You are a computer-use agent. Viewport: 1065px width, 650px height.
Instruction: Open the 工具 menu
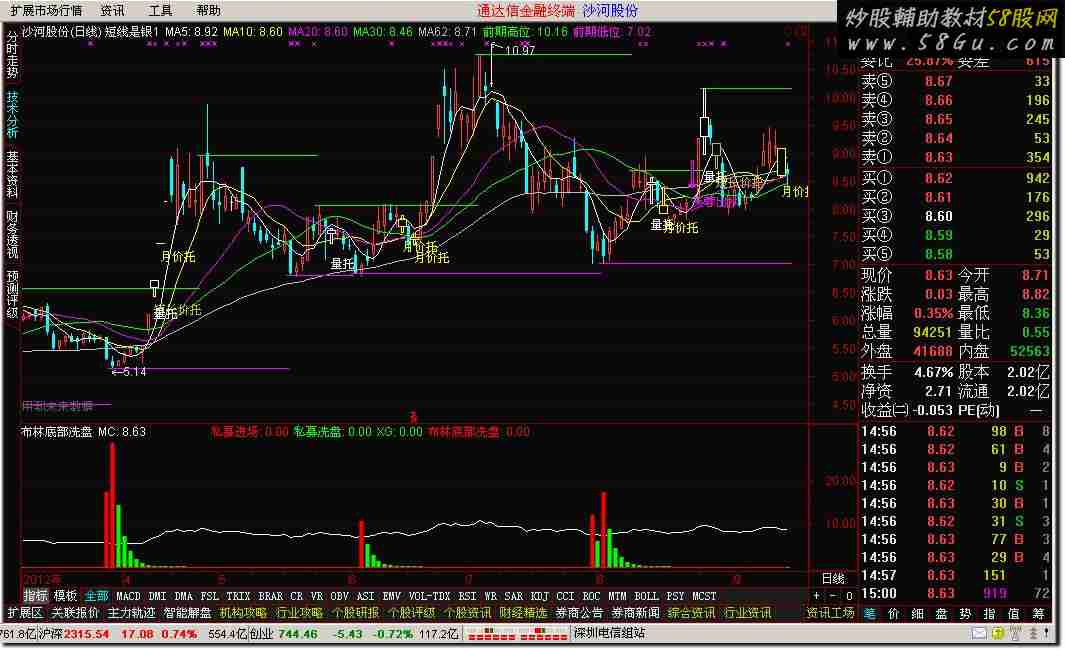point(160,11)
